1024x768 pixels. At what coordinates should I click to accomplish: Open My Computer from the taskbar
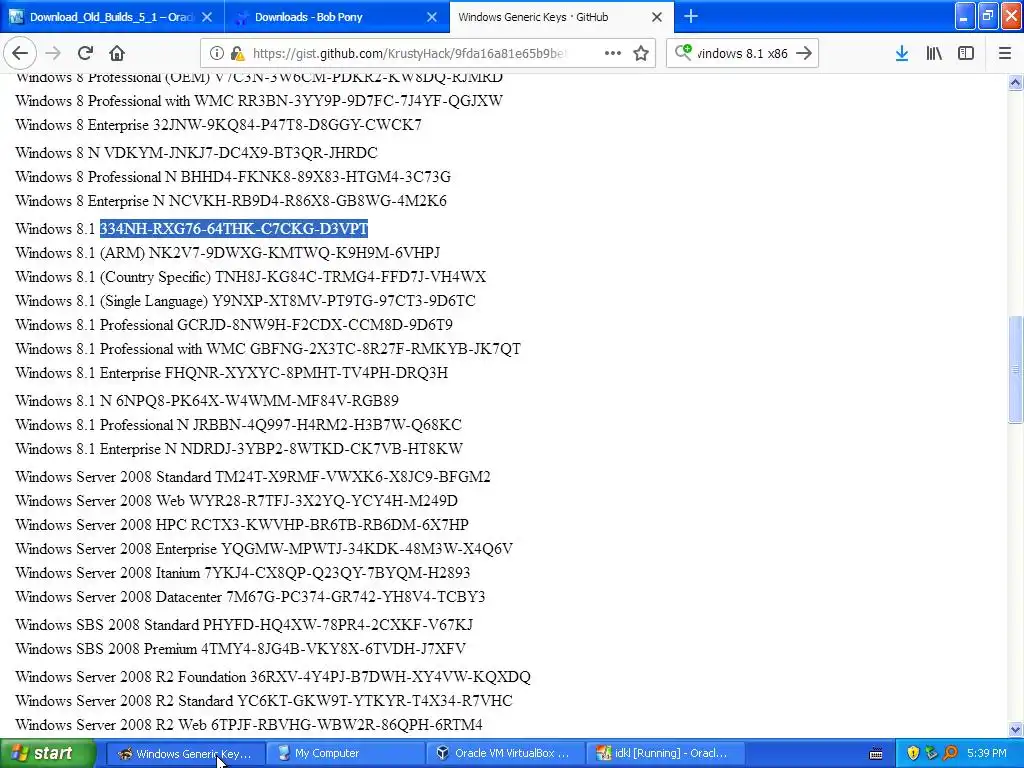pyautogui.click(x=345, y=753)
